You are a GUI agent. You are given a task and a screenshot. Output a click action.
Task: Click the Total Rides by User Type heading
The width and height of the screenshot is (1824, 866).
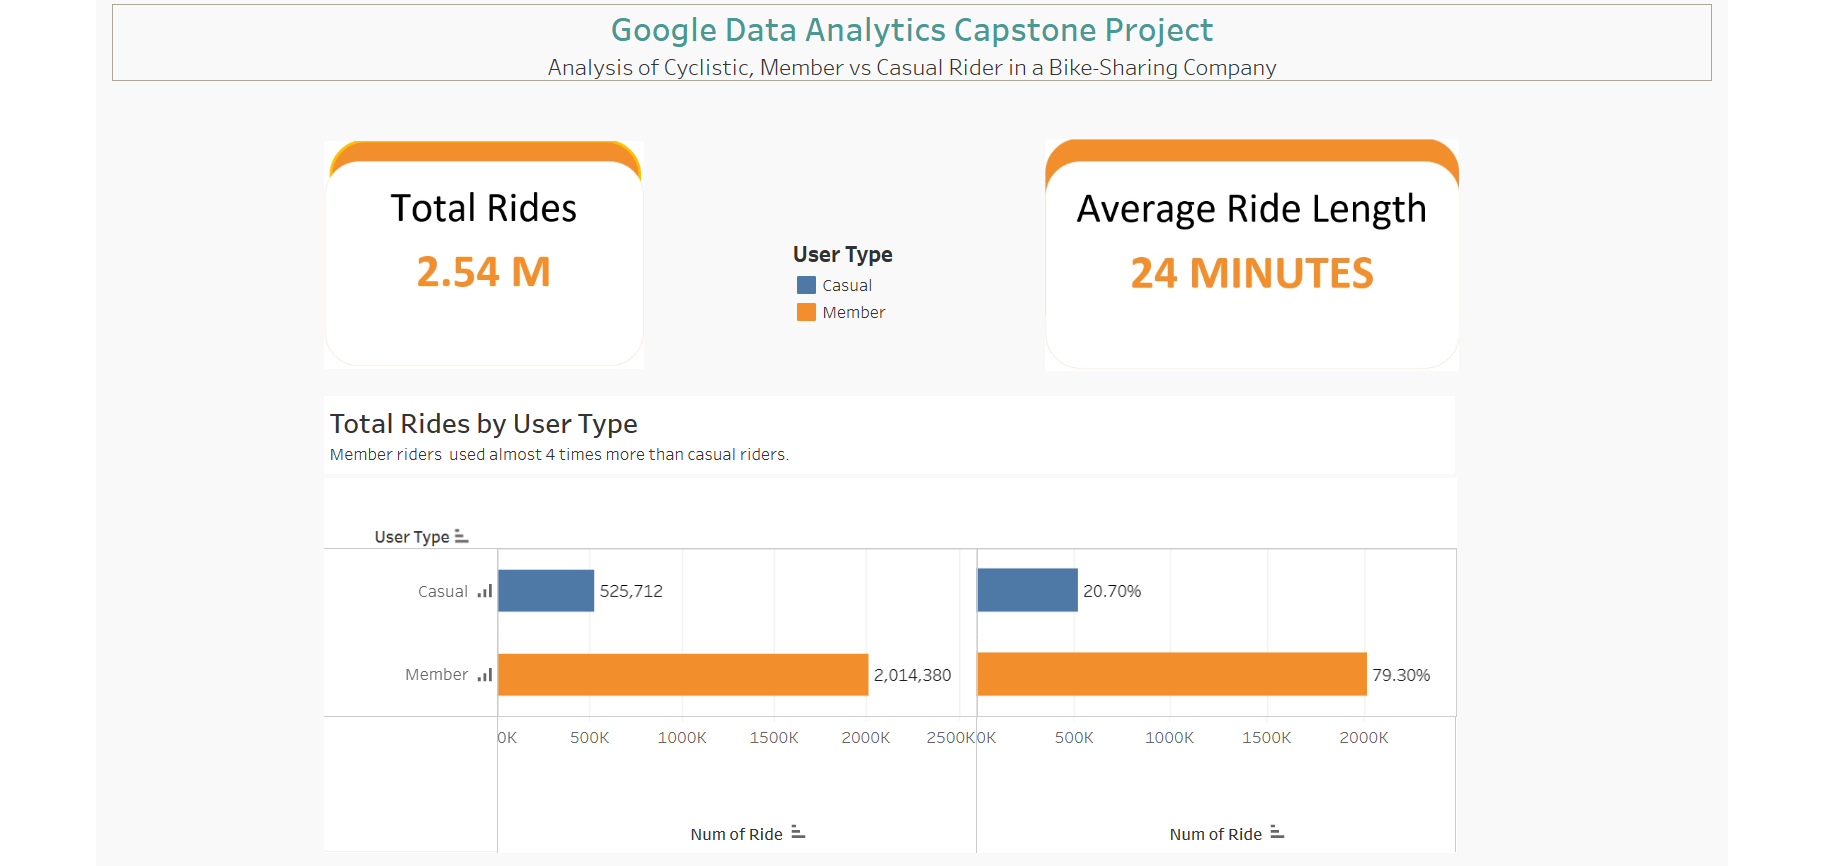[x=484, y=424]
